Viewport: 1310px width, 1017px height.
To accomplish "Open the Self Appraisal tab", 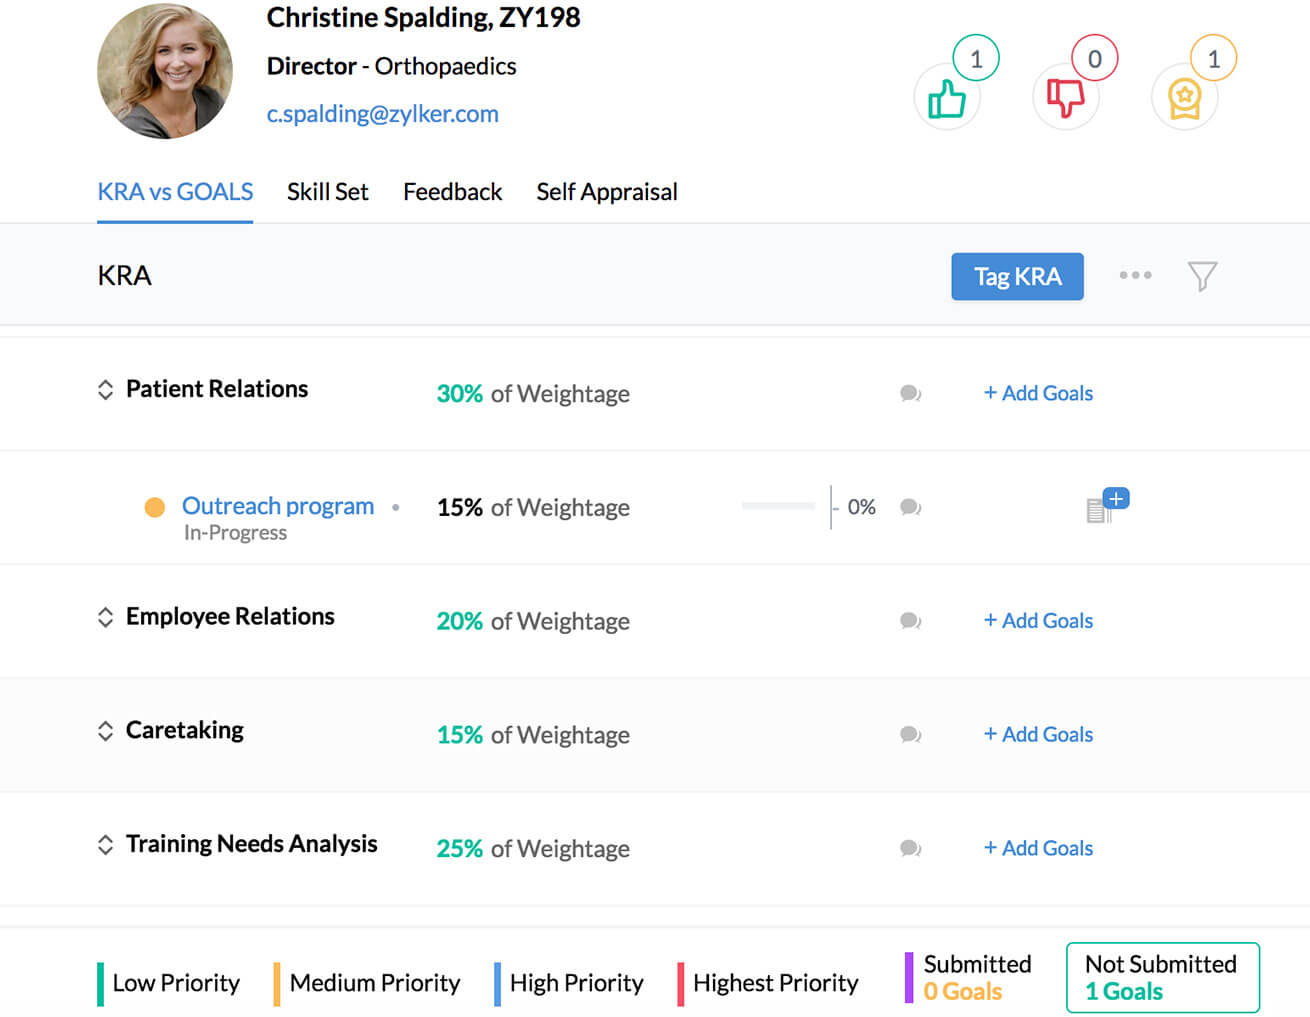I will click(x=606, y=192).
